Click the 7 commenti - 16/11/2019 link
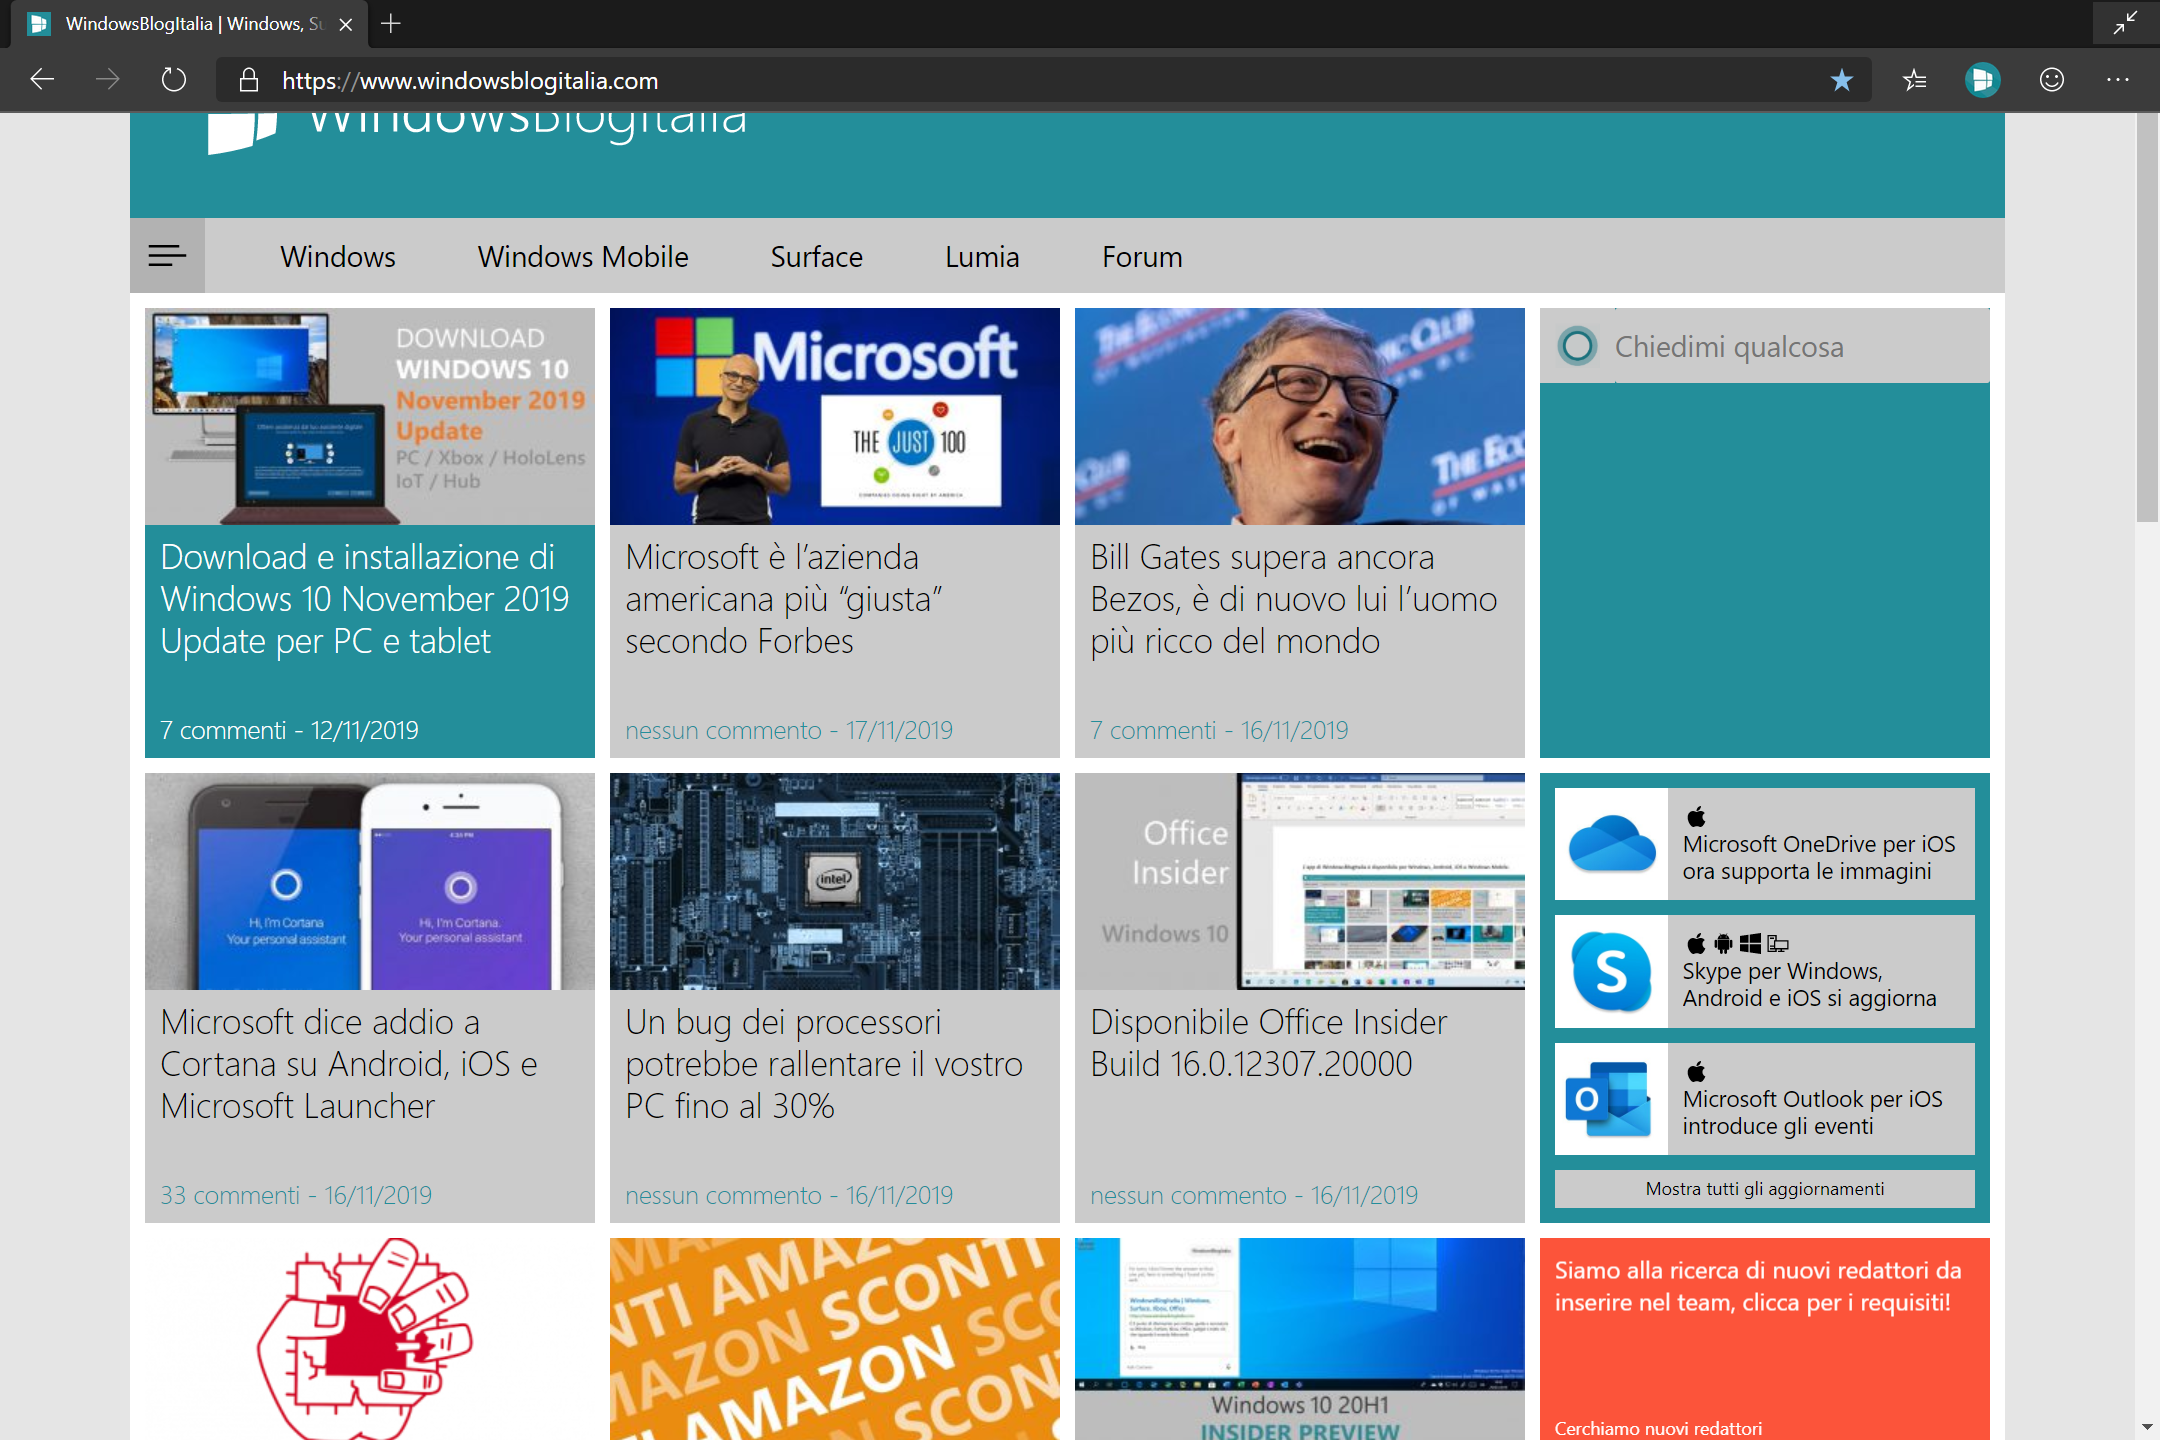Screen dimensions: 2160x1440 tap(1219, 730)
